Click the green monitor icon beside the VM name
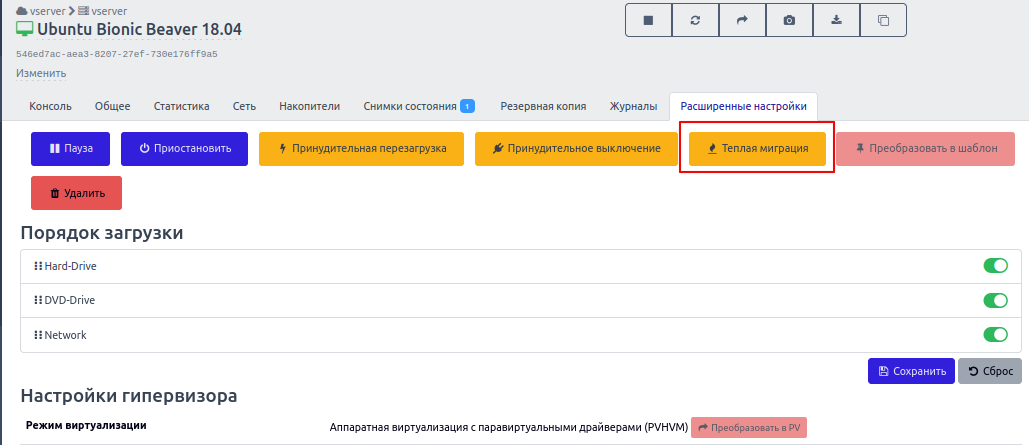The width and height of the screenshot is (1029, 445). click(24, 29)
